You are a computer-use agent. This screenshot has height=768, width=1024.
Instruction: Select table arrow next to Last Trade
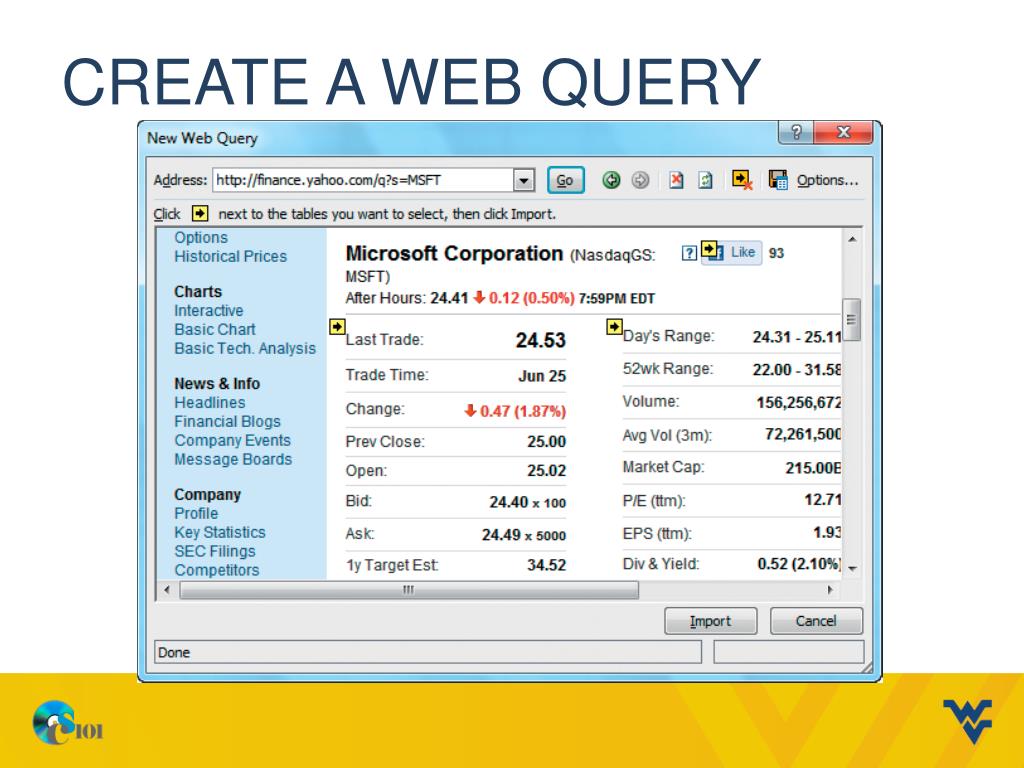(337, 327)
